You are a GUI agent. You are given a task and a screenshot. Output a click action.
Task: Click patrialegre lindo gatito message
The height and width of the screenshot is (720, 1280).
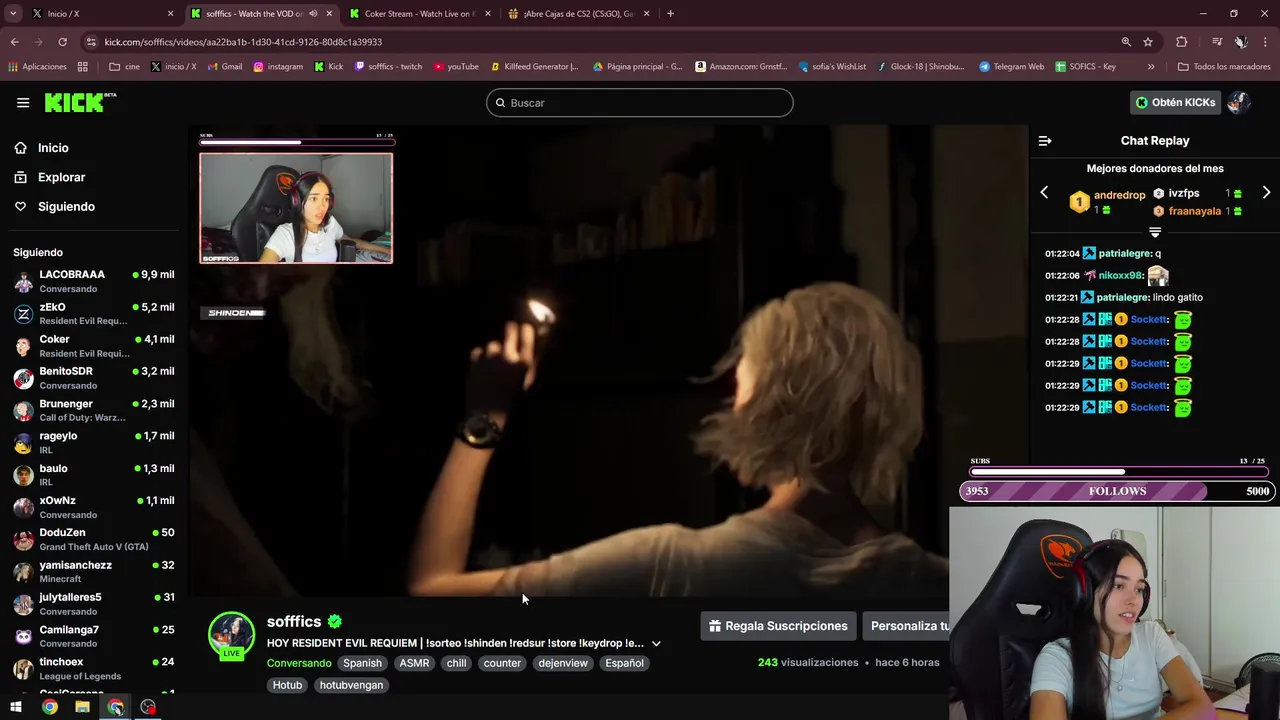pos(1124,297)
